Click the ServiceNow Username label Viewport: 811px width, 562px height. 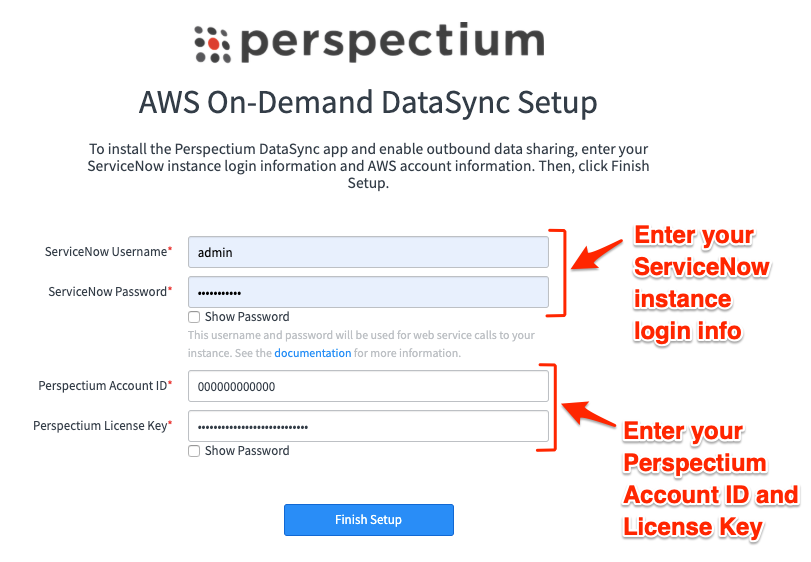click(108, 252)
